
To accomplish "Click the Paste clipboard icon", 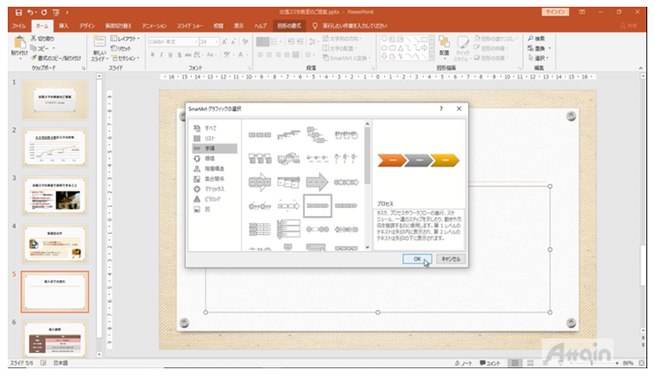I will point(20,43).
